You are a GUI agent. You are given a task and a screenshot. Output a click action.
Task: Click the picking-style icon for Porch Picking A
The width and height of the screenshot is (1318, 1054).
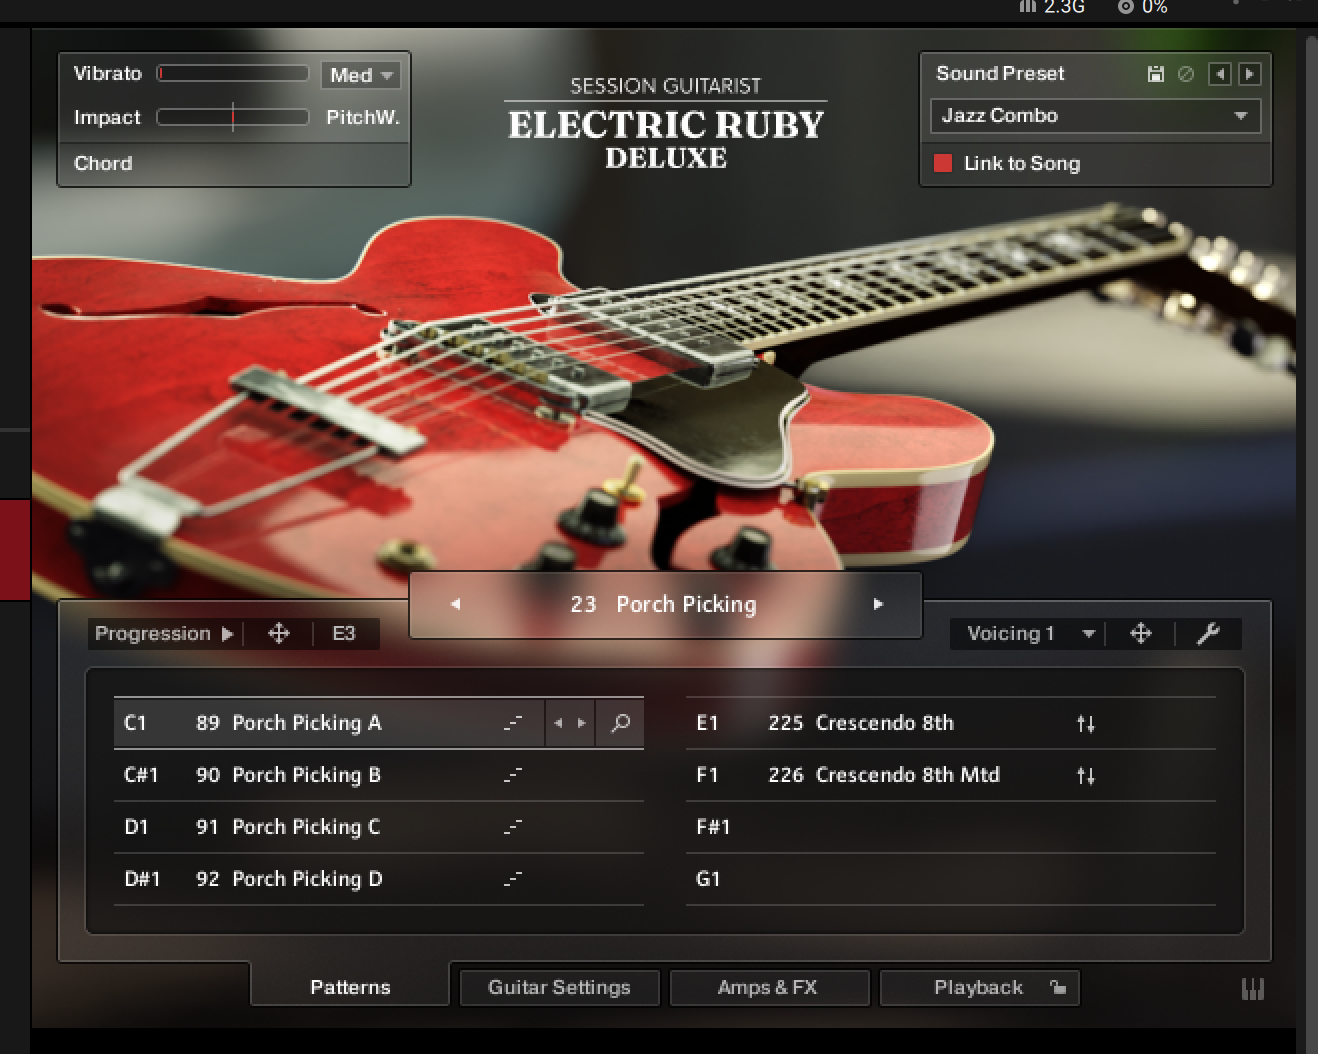point(513,723)
